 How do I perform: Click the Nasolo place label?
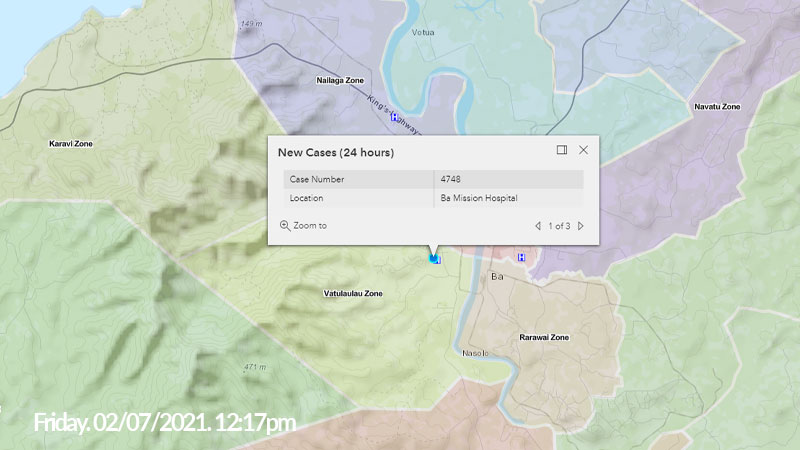(x=476, y=353)
